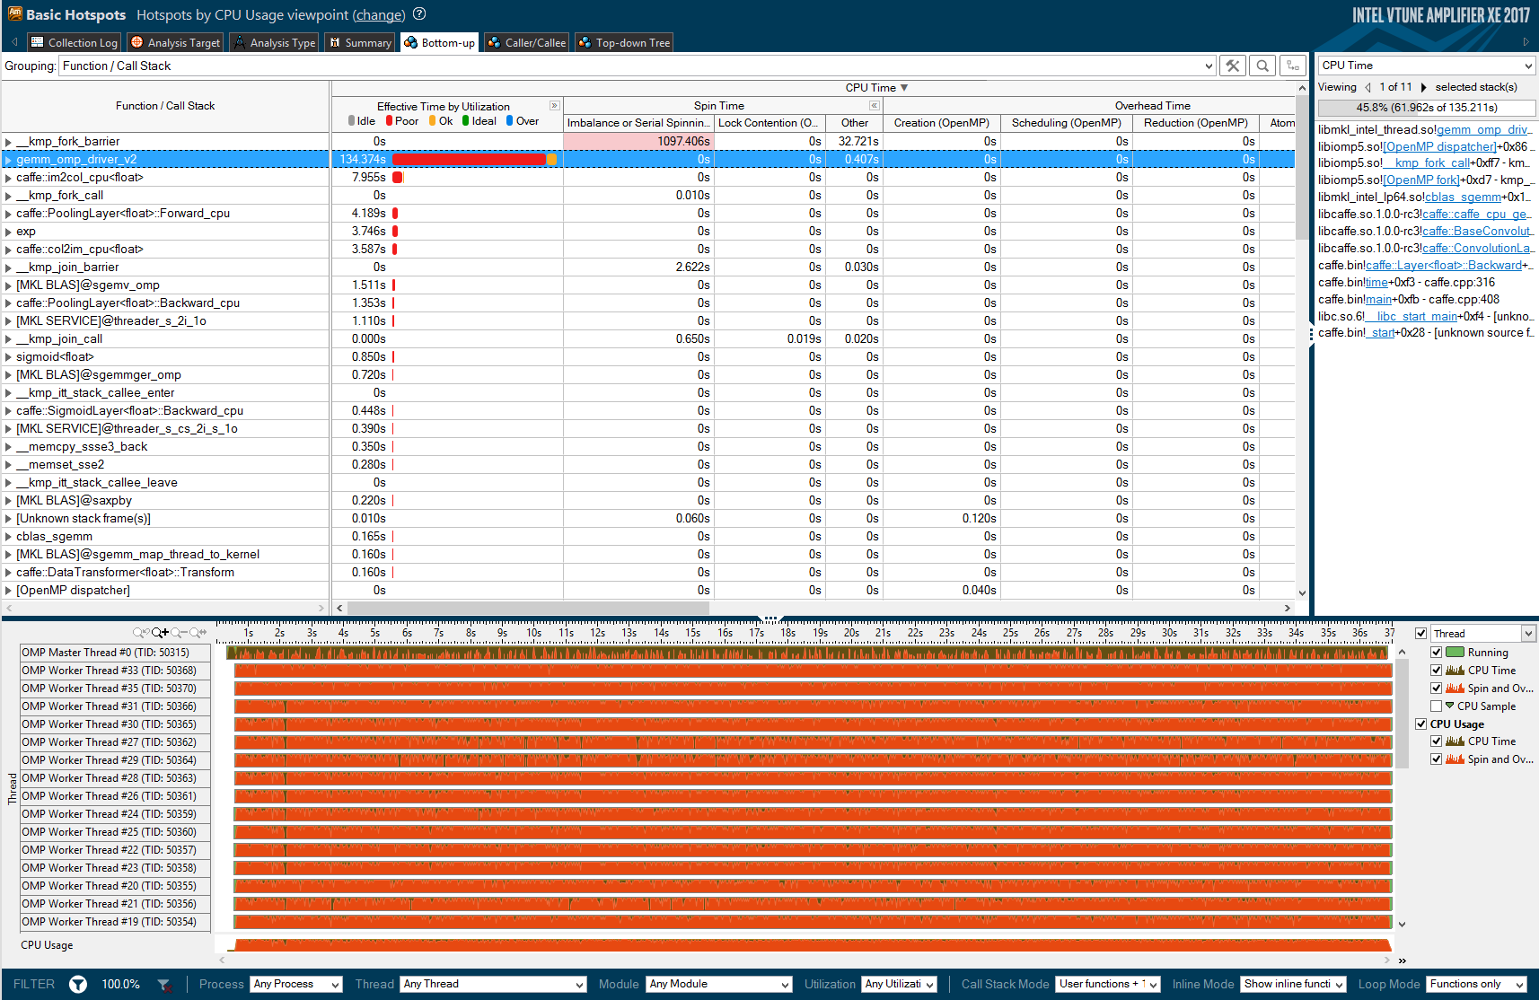Viewport: 1539px width, 1000px height.
Task: Open the Process filter dropdown
Action: [x=296, y=984]
